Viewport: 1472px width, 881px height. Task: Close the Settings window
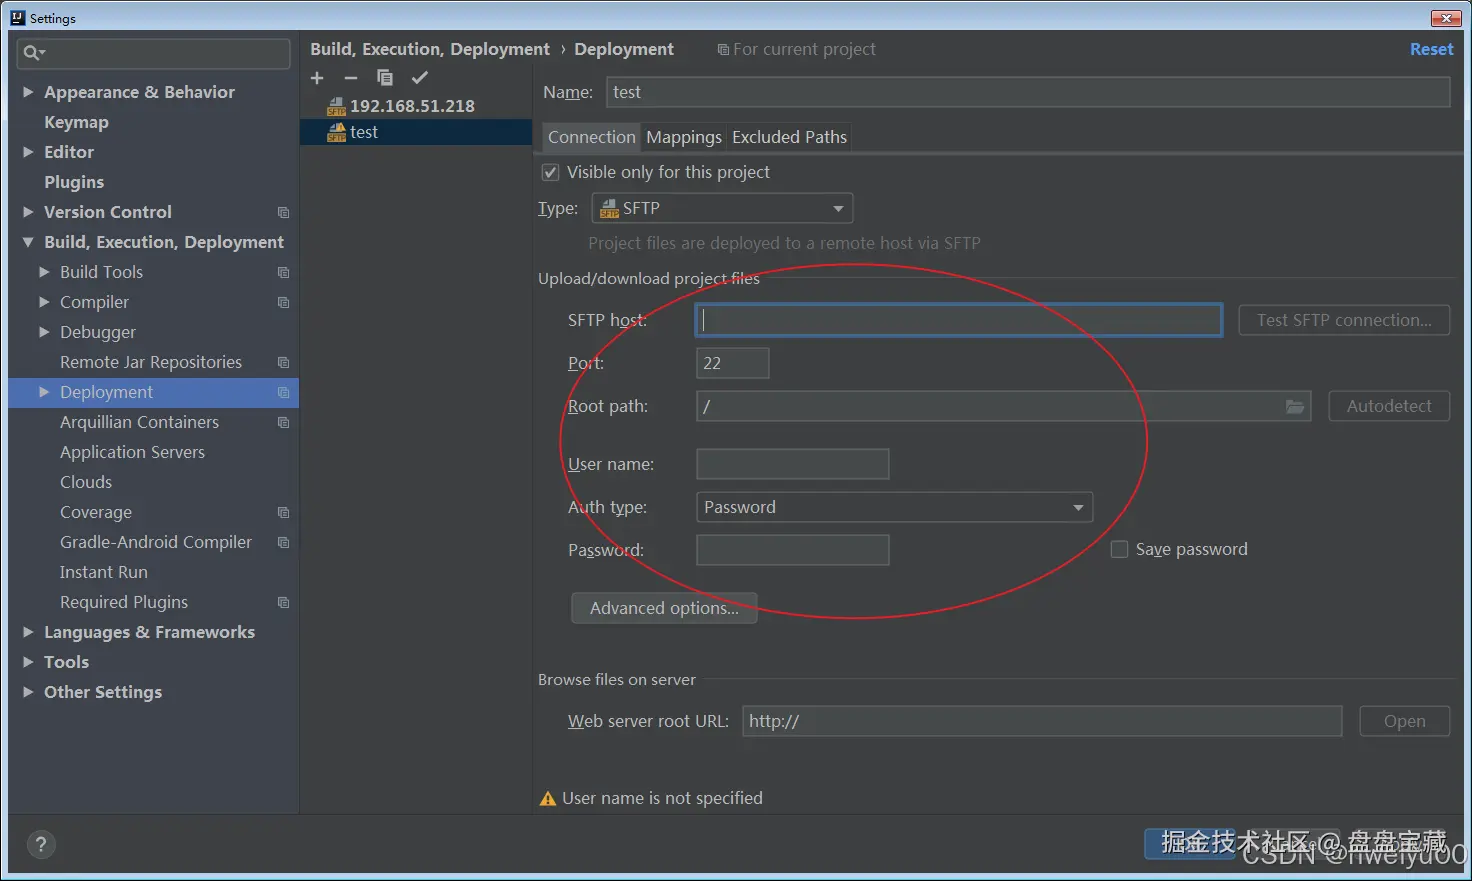pyautogui.click(x=1446, y=18)
